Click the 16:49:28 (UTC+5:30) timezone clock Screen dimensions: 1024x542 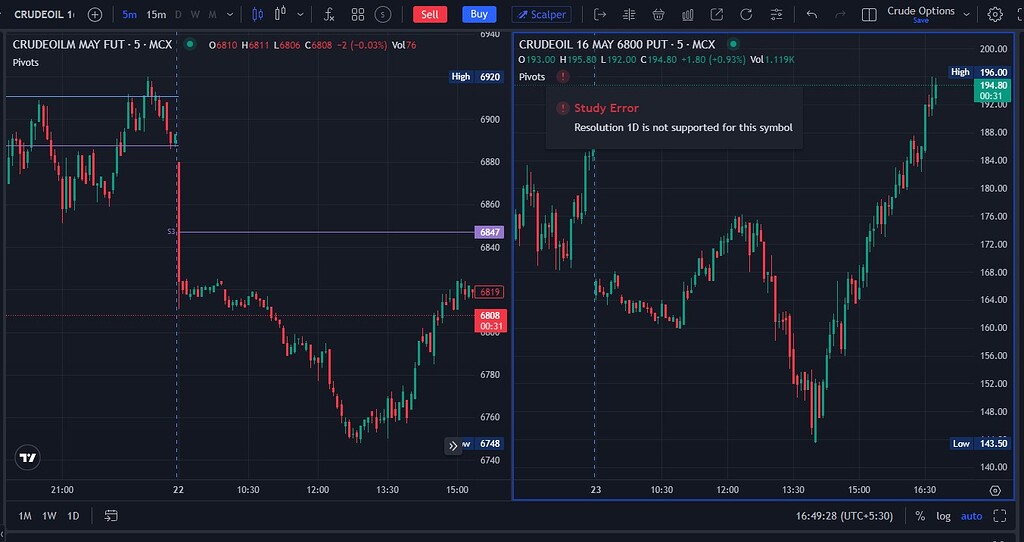[x=844, y=516]
